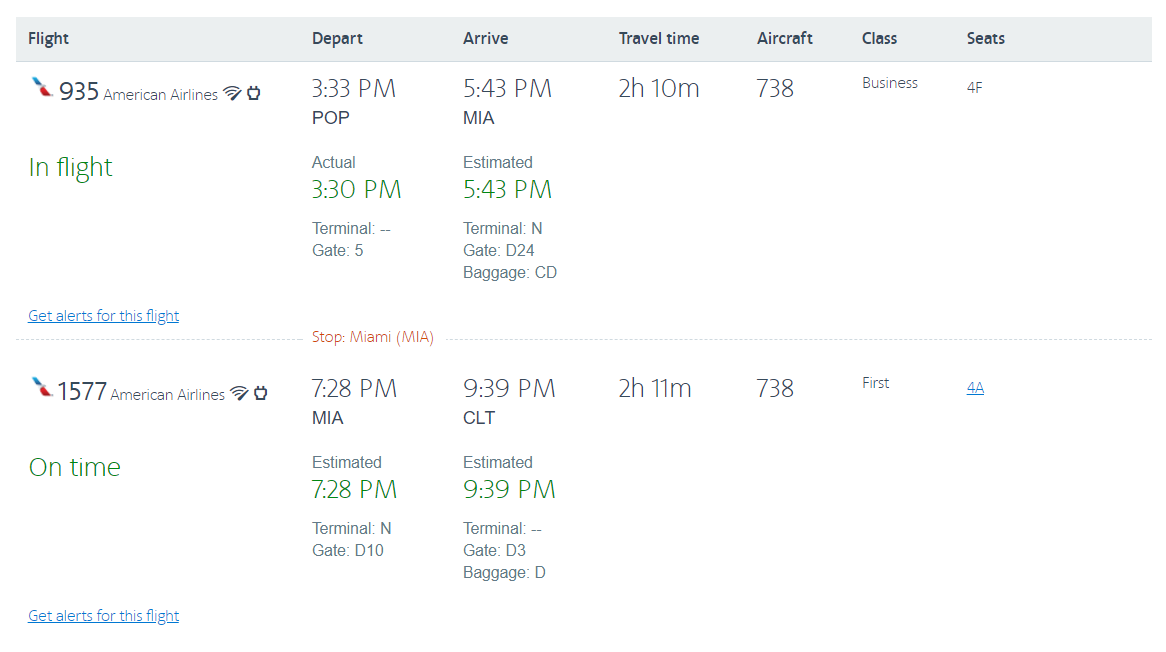Viewport: 1166px width, 652px height.
Task: Open alerts link for flight 935
Action: point(103,316)
